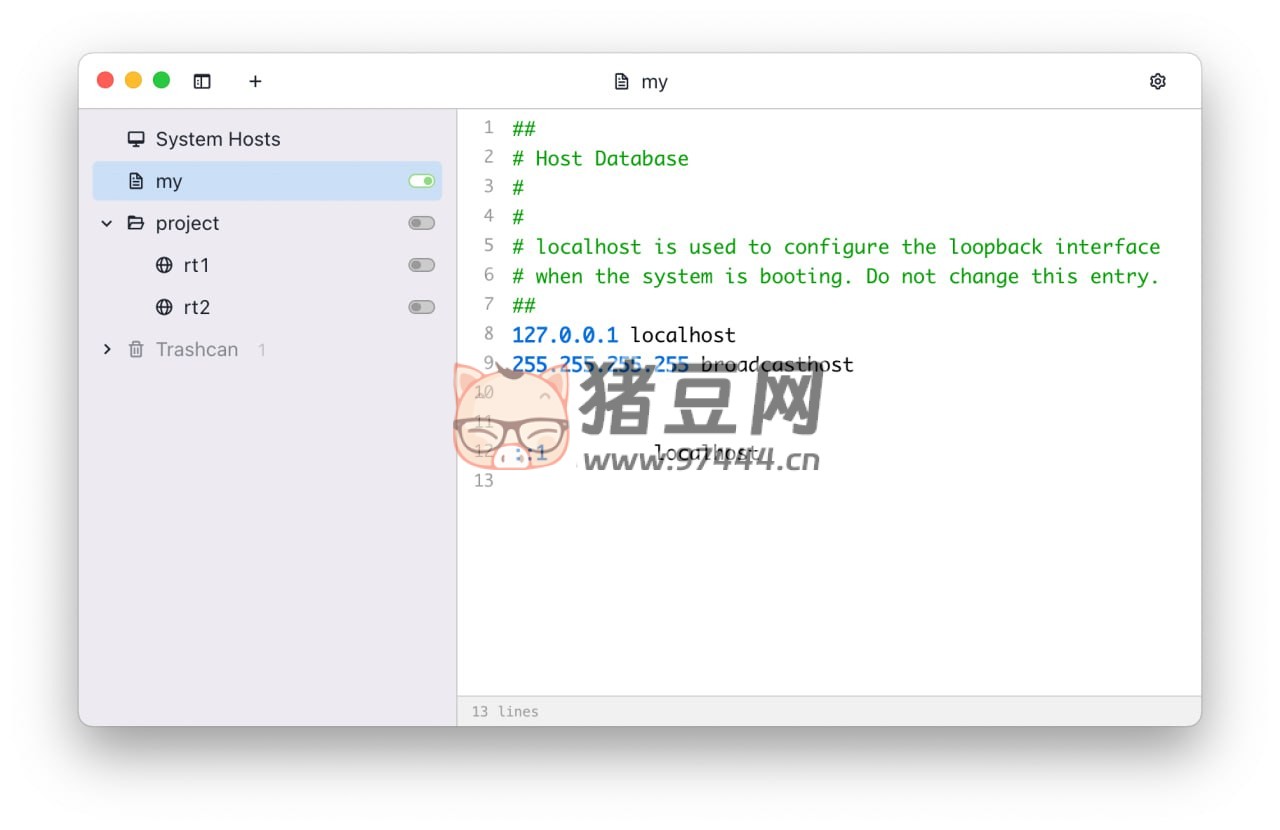Click the file icon beside my

(x=136, y=181)
